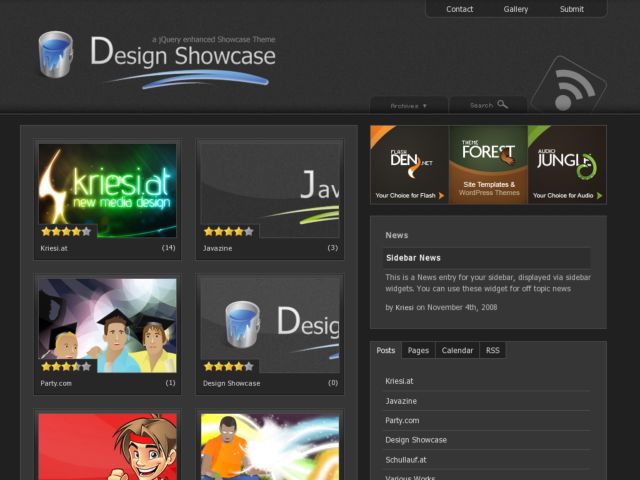Rate Party.com using its star rating
This screenshot has width=640, height=480.
[66, 367]
